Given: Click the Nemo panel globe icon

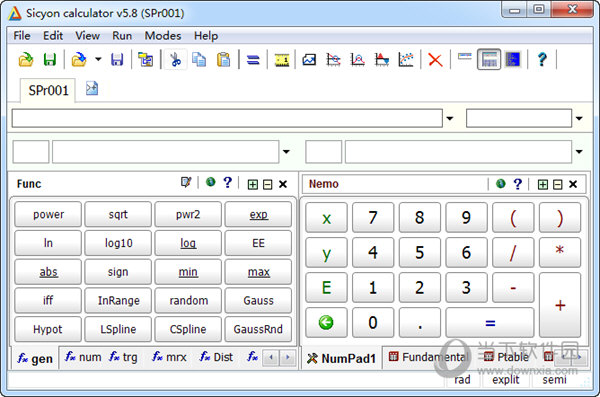Looking at the screenshot, I should [x=501, y=184].
